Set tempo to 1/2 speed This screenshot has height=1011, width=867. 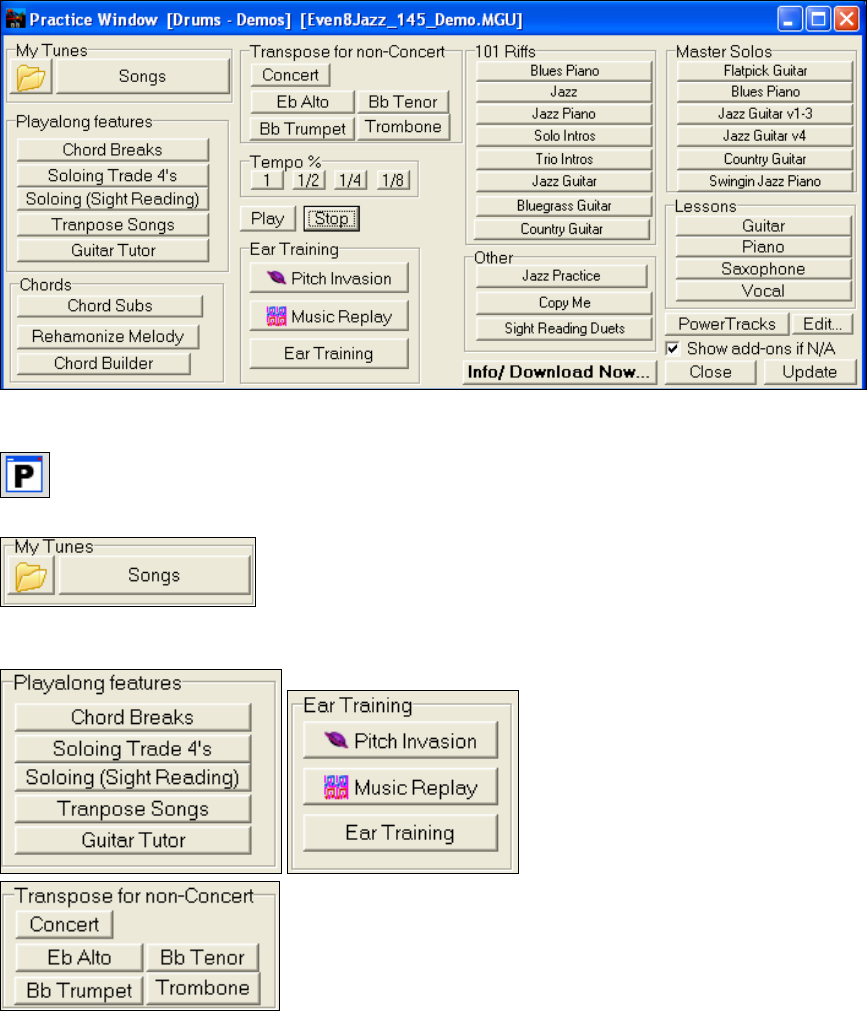[x=308, y=181]
